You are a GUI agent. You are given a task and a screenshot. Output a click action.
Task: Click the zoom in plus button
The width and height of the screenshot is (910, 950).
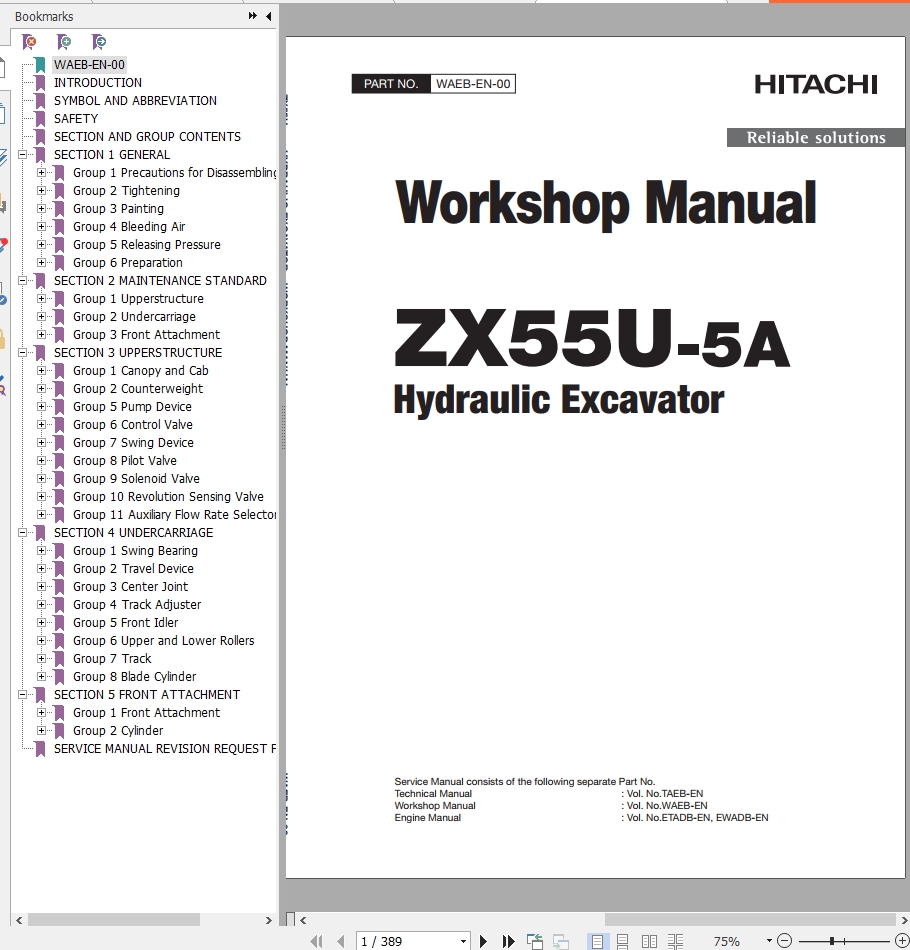(902, 941)
